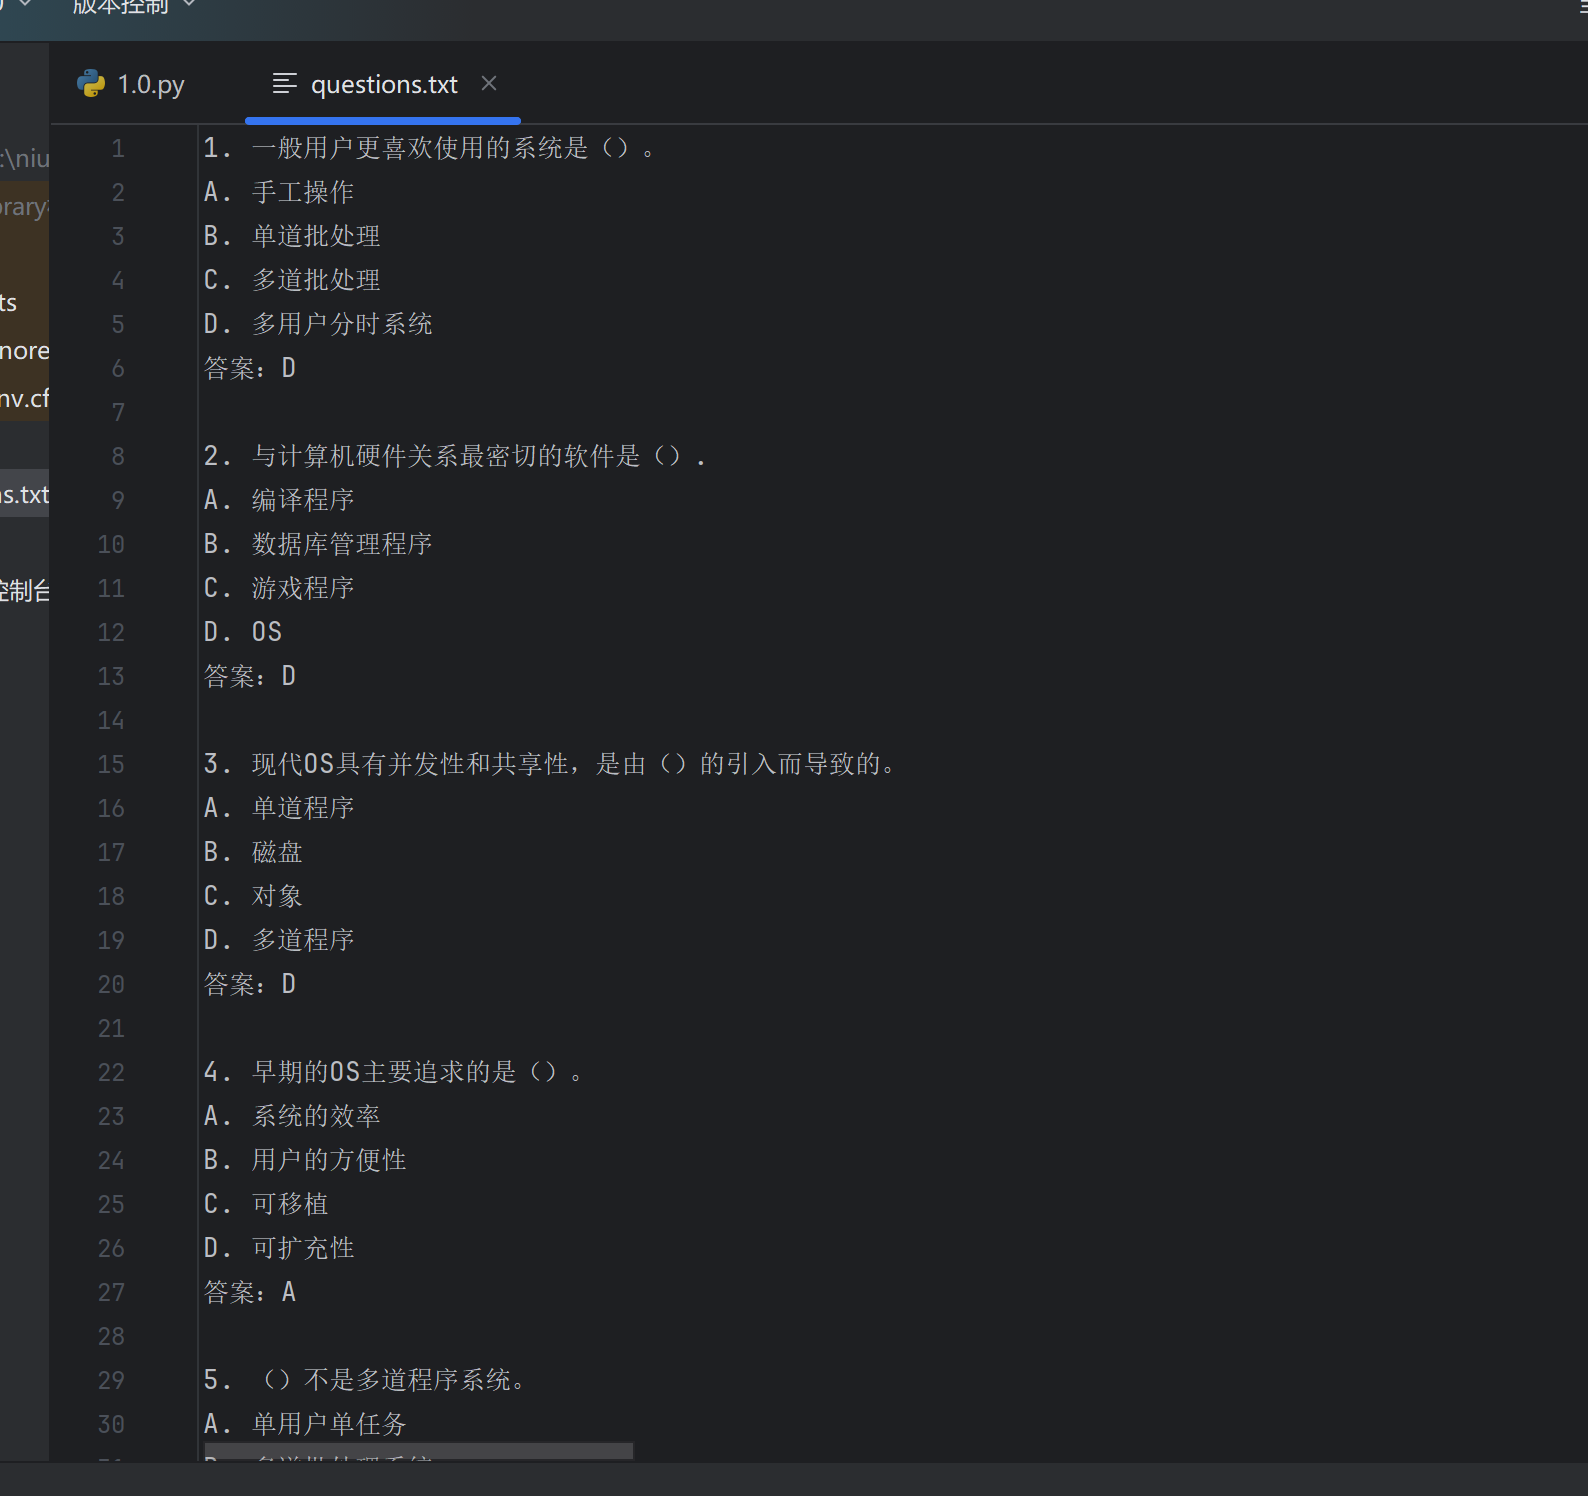This screenshot has width=1588, height=1496.
Task: Click line number 7 in the gutter
Action: [118, 412]
